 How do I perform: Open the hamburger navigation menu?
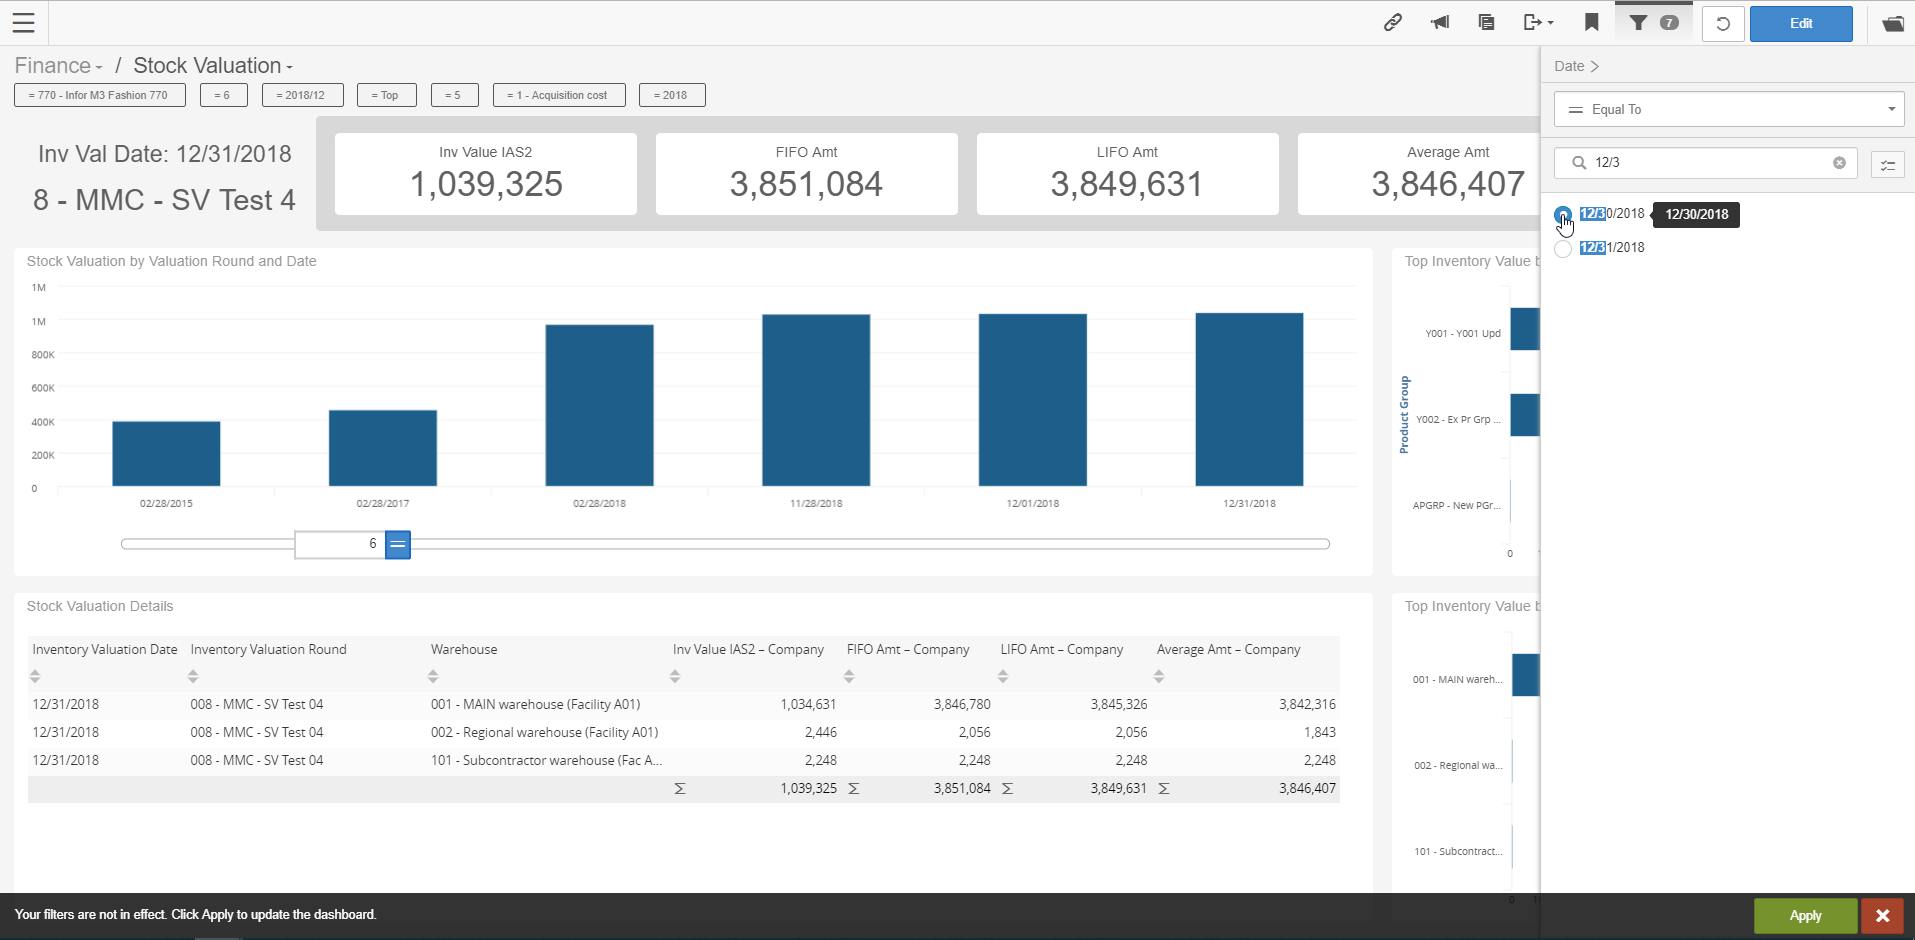tap(23, 23)
